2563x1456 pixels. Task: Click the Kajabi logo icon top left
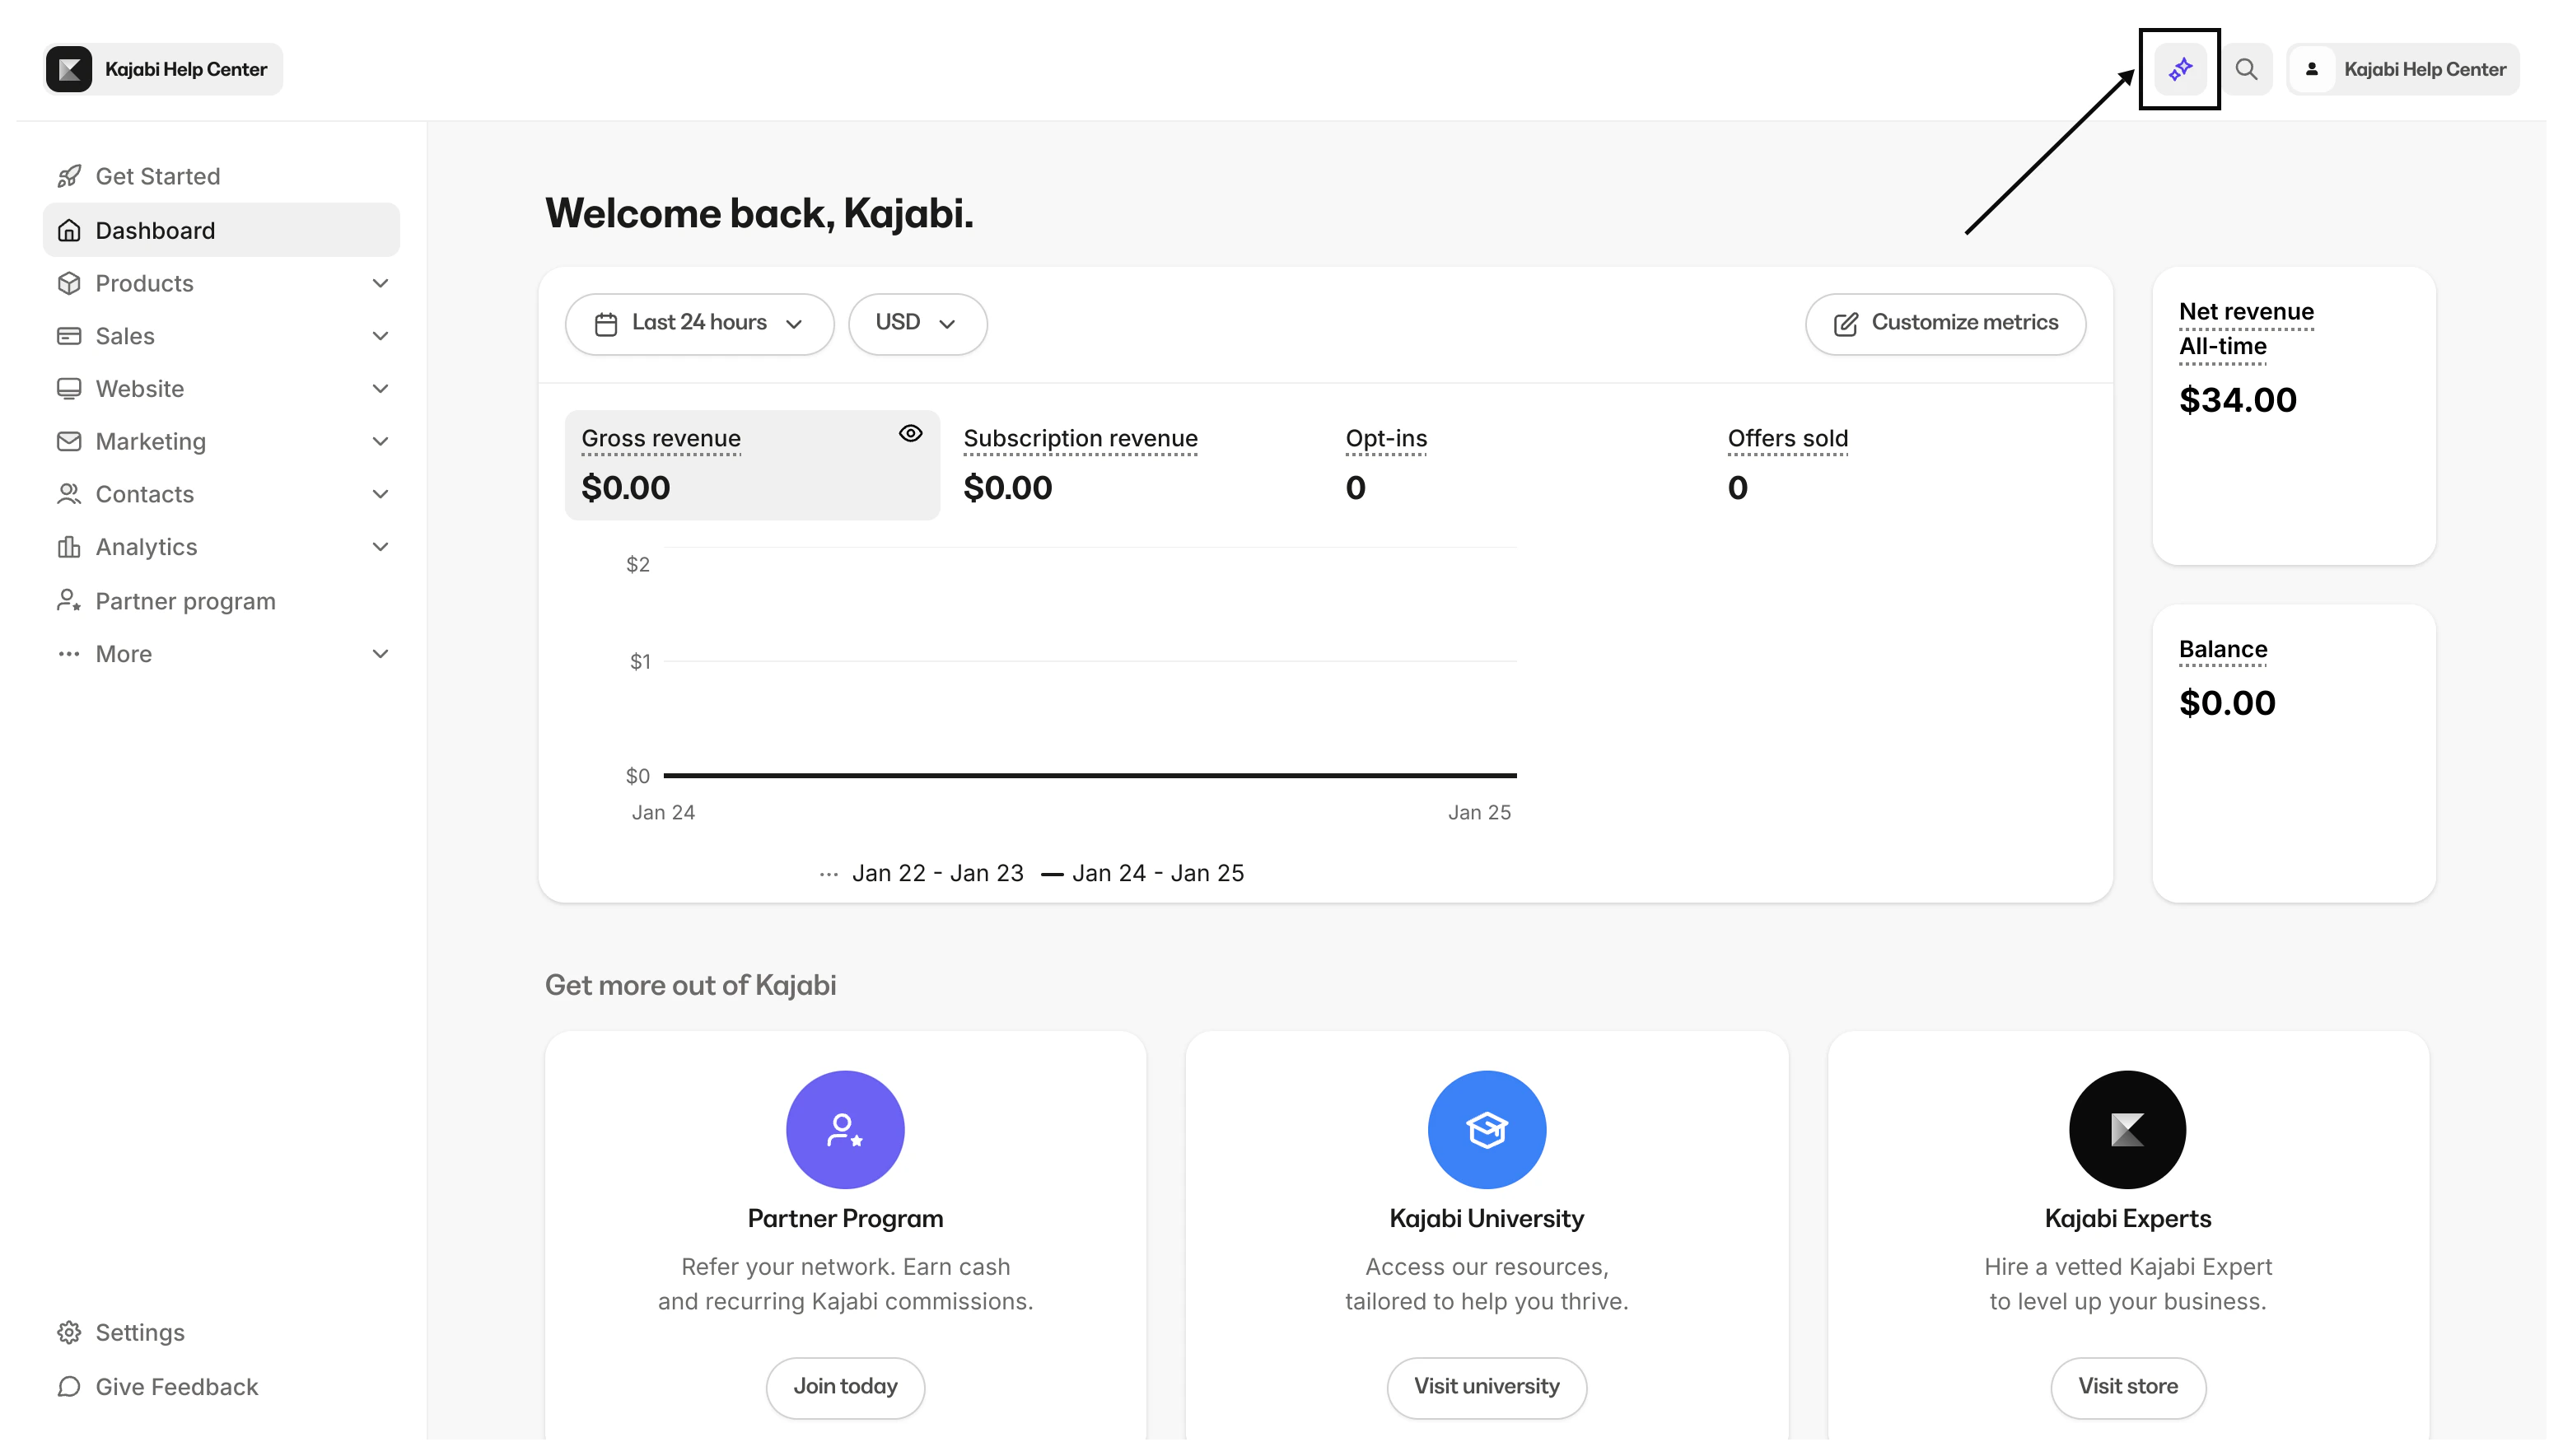(x=69, y=69)
